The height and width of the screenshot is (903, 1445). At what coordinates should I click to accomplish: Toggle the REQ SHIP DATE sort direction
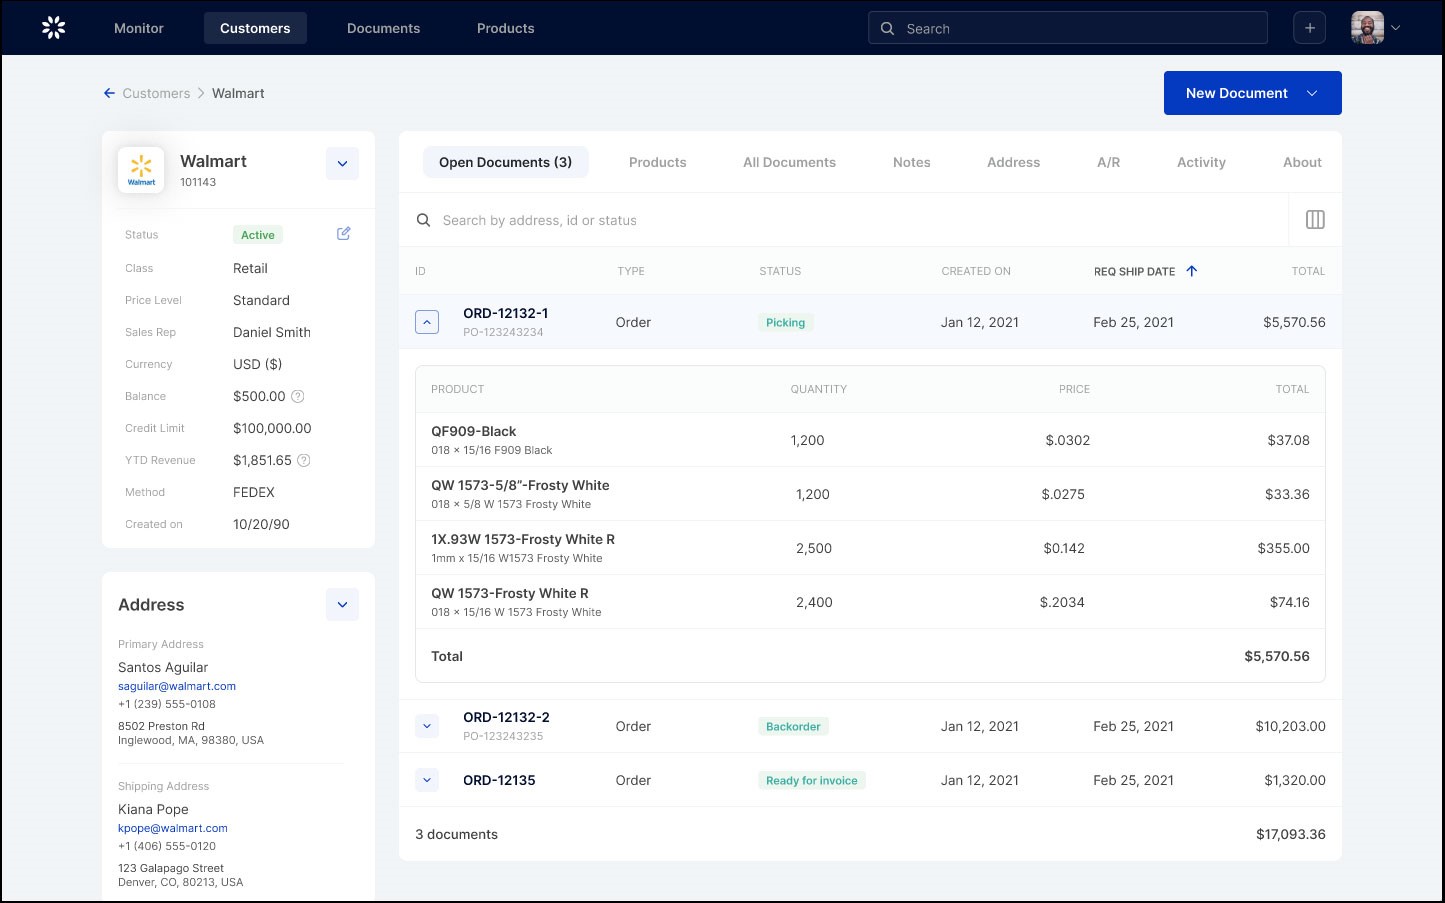[x=1191, y=270]
